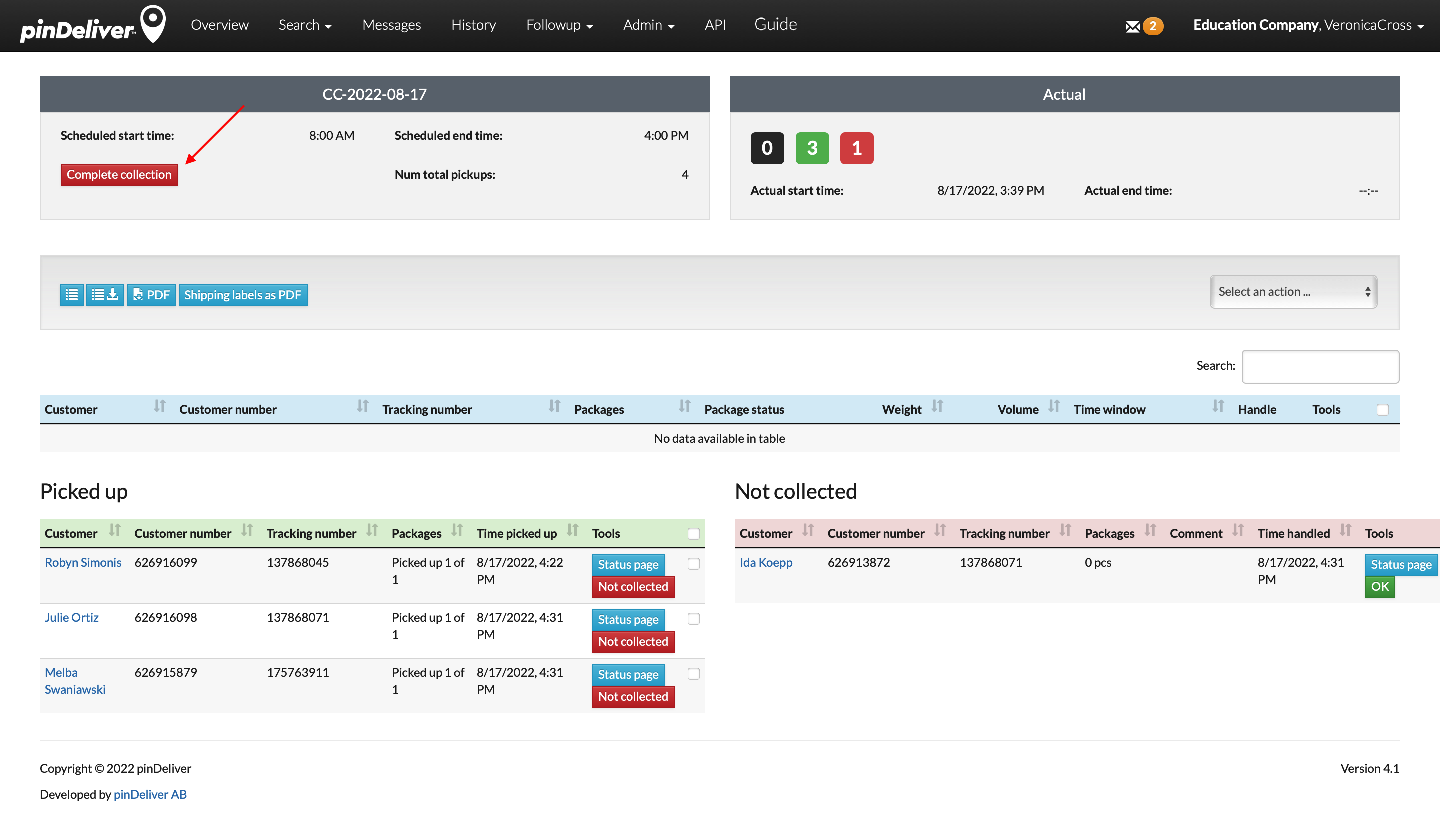This screenshot has height=829, width=1440.
Task: Open customer link Robyn Simonis
Action: pos(83,563)
